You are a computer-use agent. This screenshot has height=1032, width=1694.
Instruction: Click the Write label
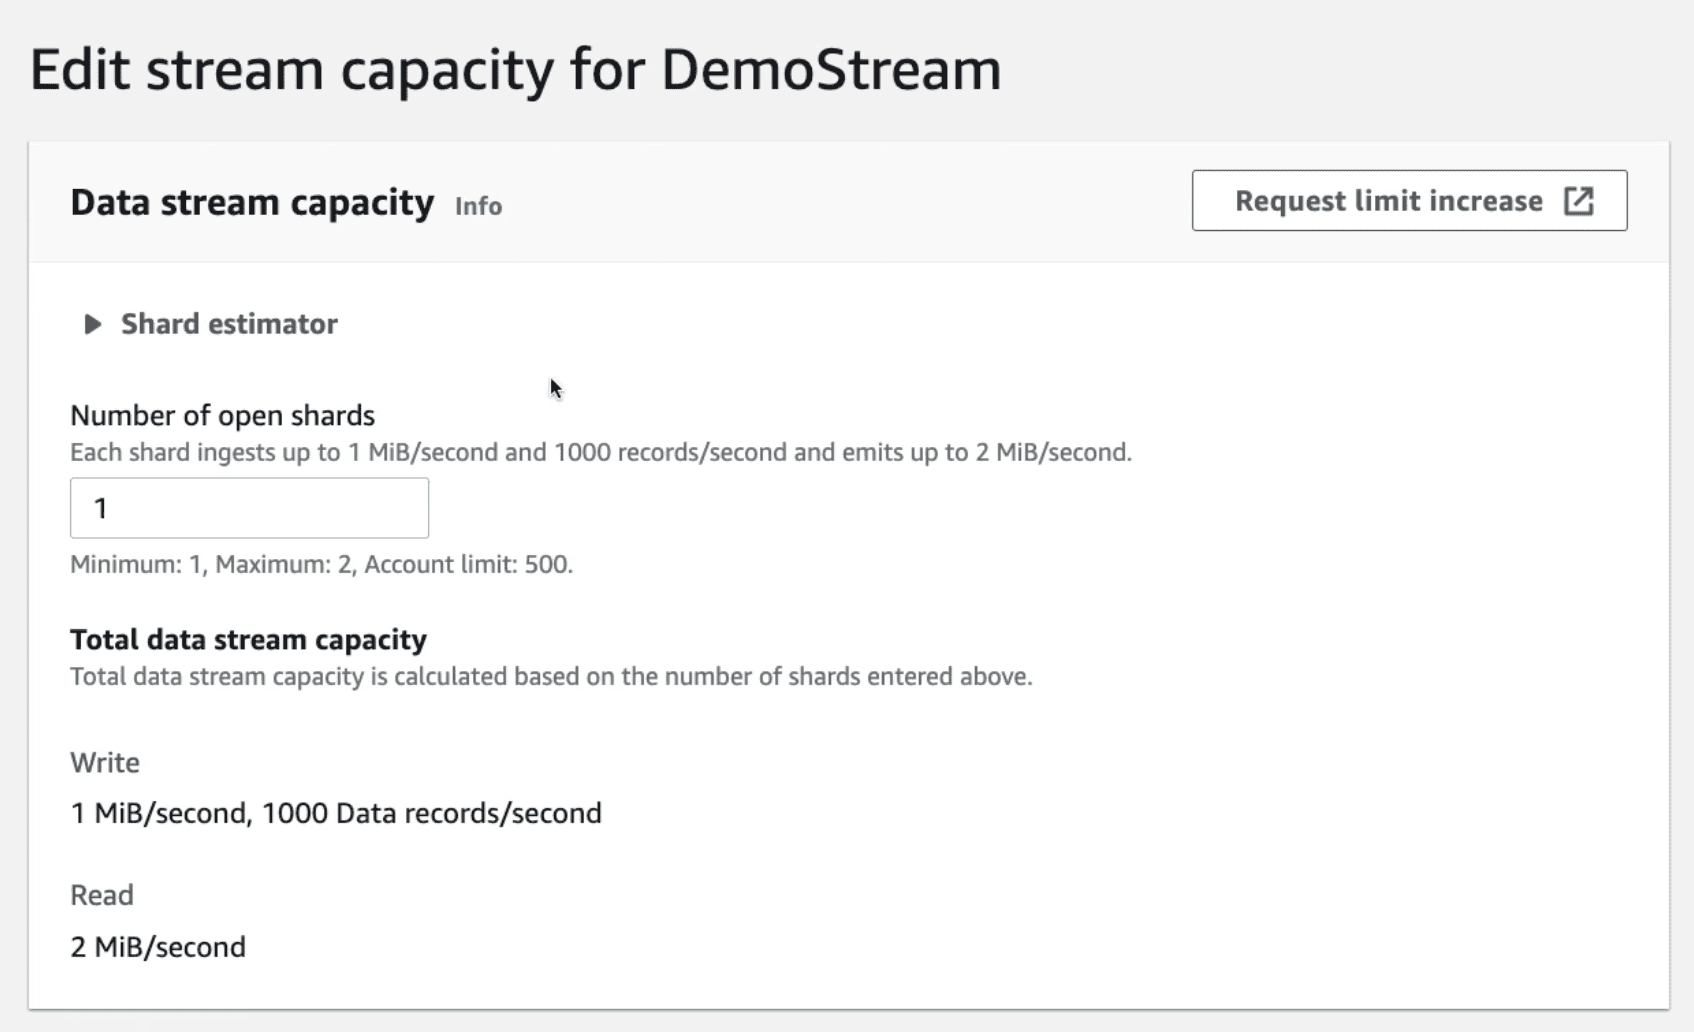pos(105,762)
